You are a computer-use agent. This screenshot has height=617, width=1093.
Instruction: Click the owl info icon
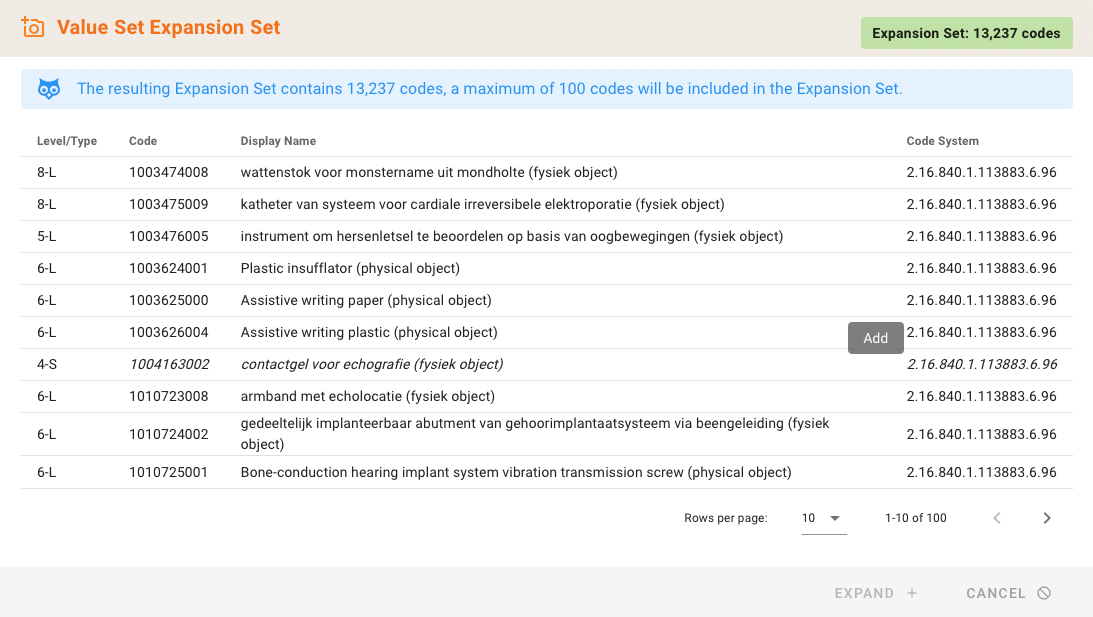coord(49,89)
